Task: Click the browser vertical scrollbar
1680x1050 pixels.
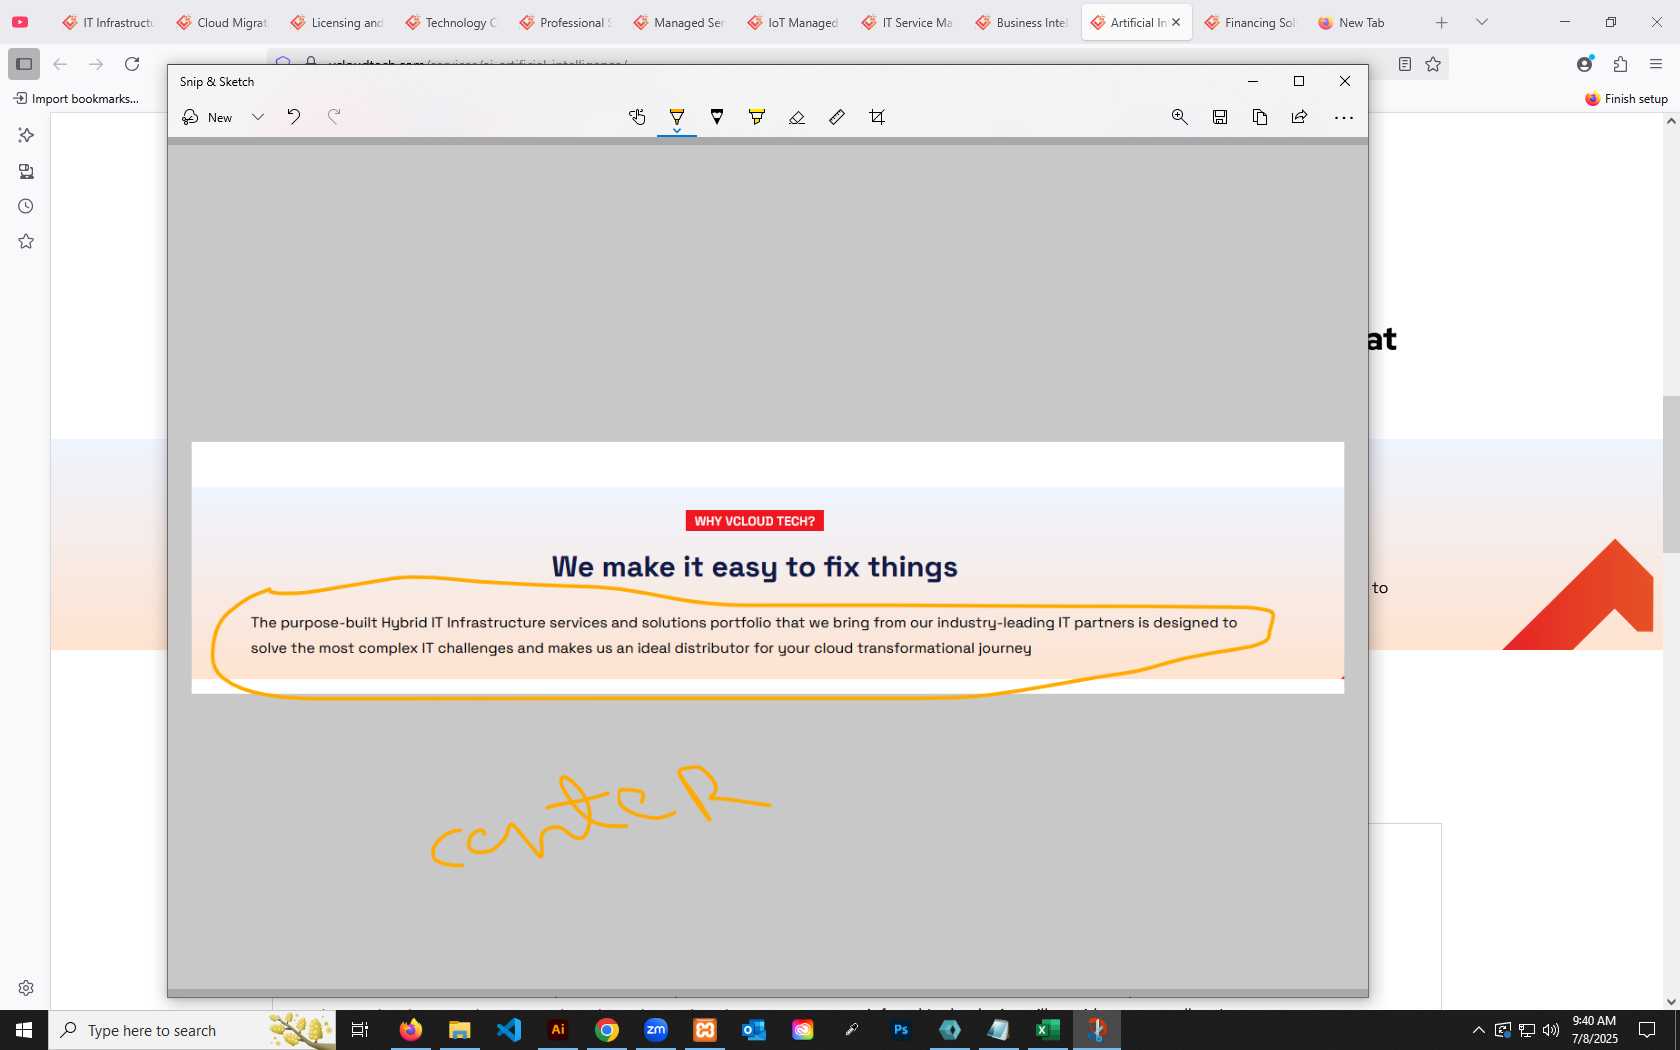Action: tap(1671, 474)
